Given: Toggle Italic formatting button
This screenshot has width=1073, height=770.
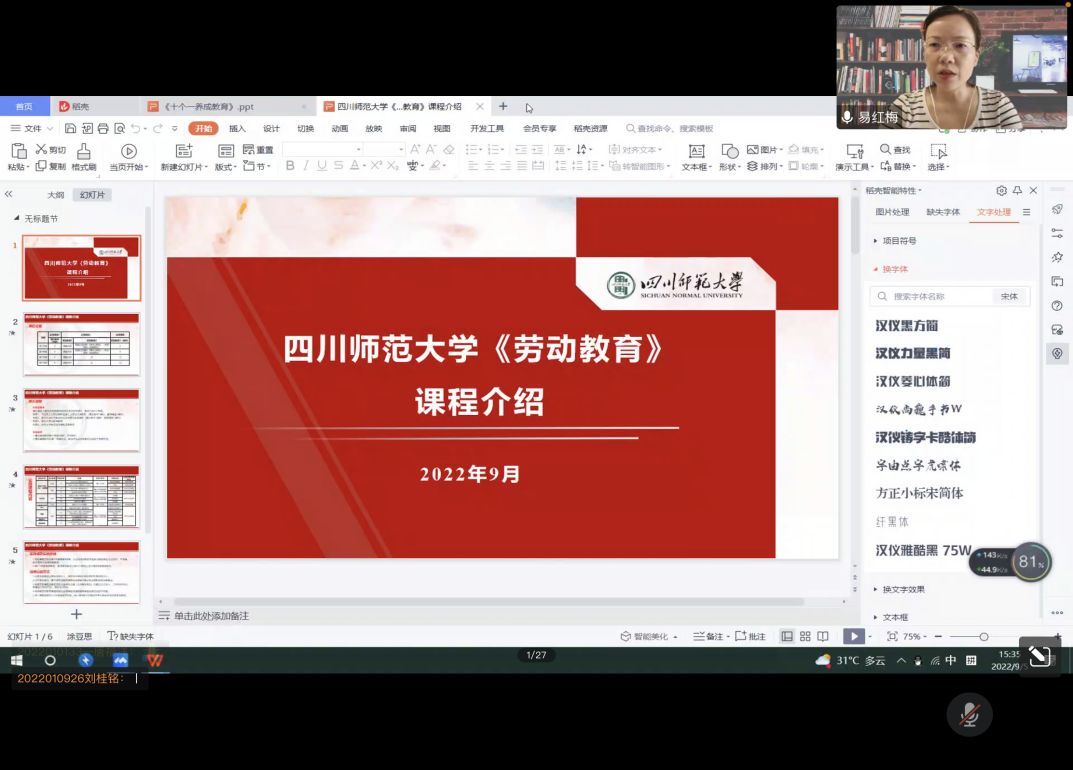Looking at the screenshot, I should 306,166.
